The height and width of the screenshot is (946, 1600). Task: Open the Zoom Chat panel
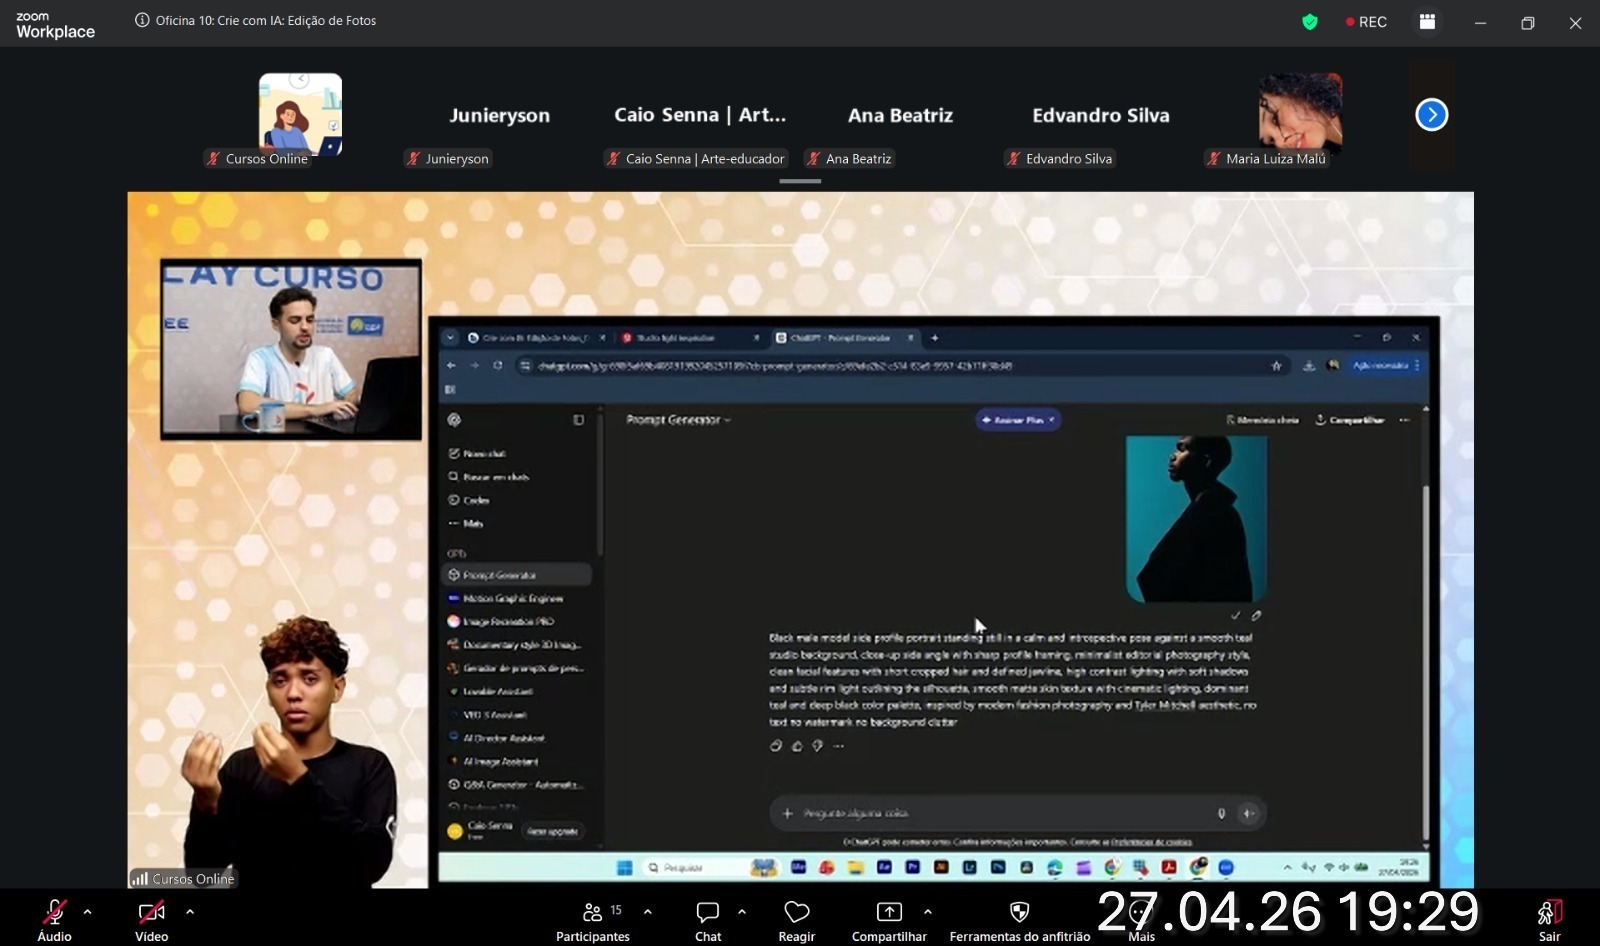708,920
